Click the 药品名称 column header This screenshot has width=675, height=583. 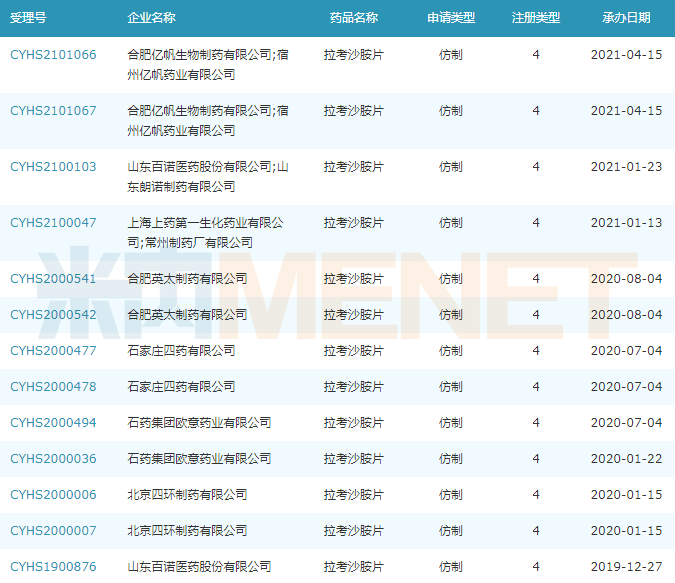tap(354, 18)
